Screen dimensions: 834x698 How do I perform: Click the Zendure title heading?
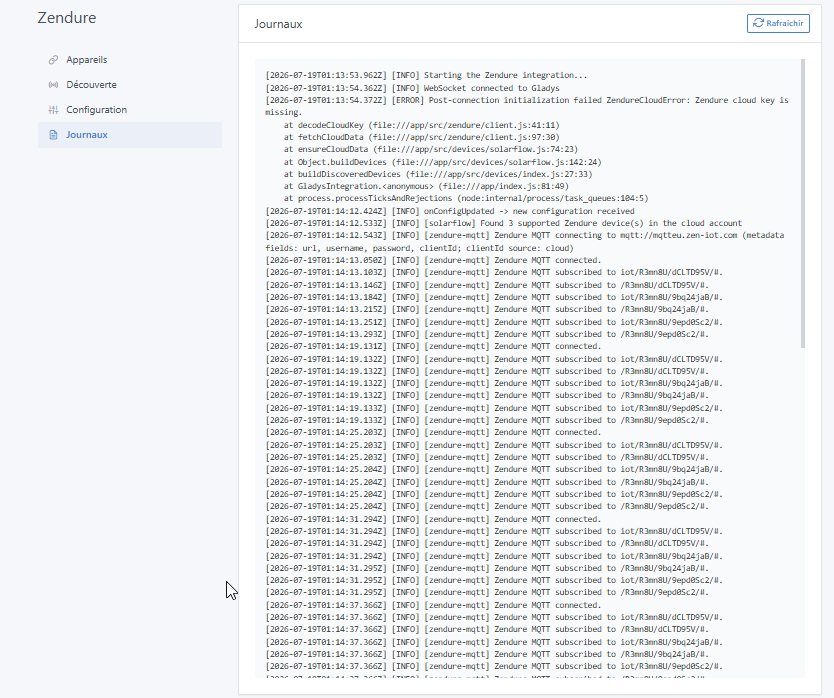point(67,18)
